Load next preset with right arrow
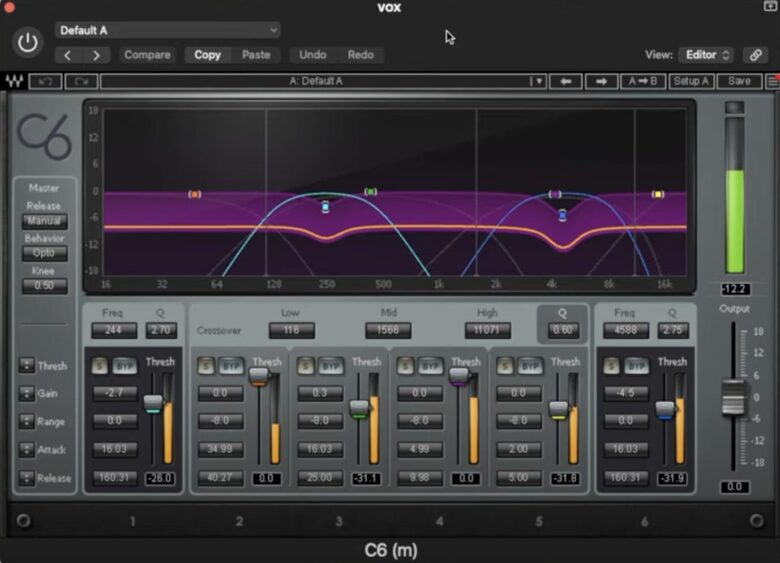The image size is (780, 563). coord(601,81)
